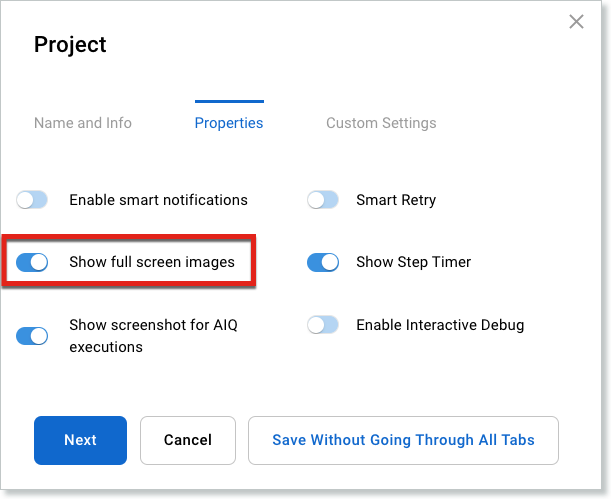Screen dimensions: 611x499
Task: Click the 'Show full screen images' label text
Action: [152, 262]
